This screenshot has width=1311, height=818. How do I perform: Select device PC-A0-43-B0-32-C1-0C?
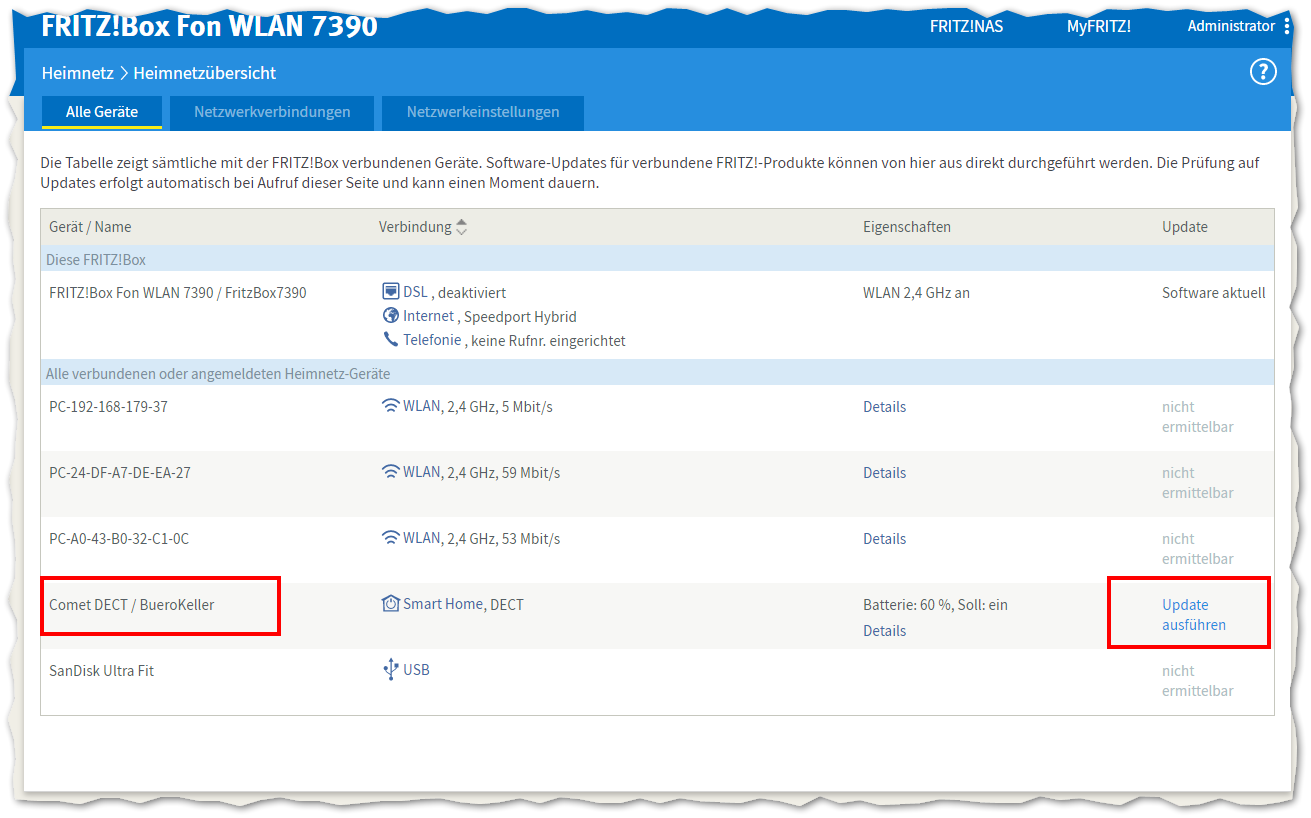(x=119, y=539)
